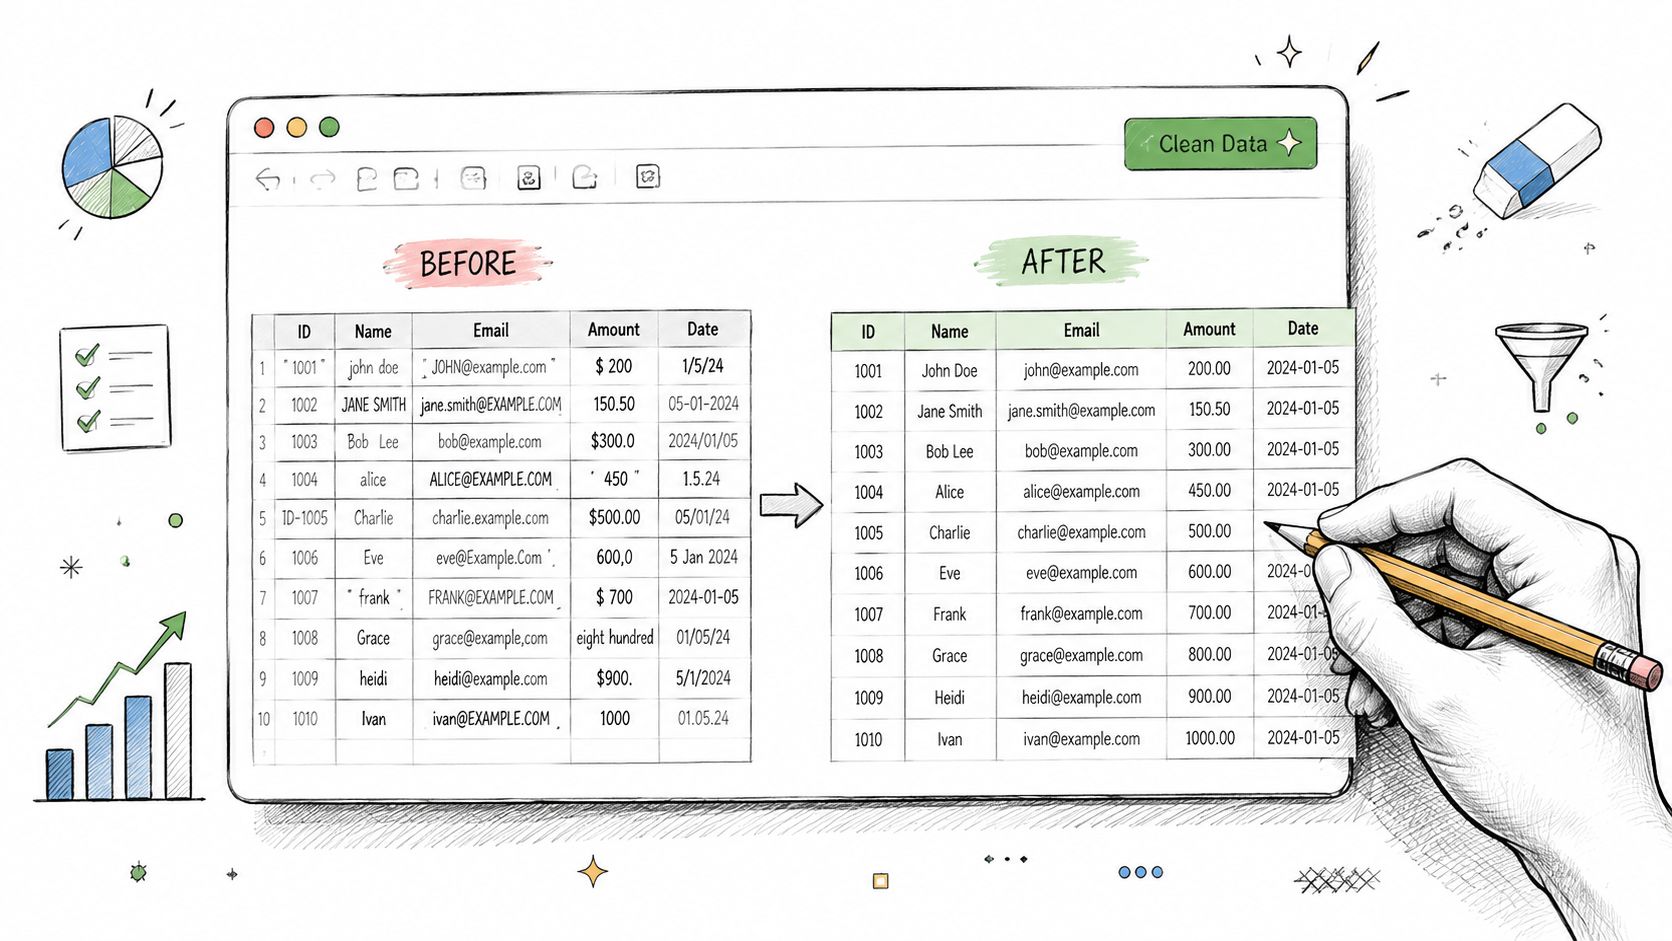This screenshot has height=941, width=1672.
Task: Click the dark-outlined icon left of the export icon
Action: tap(529, 178)
